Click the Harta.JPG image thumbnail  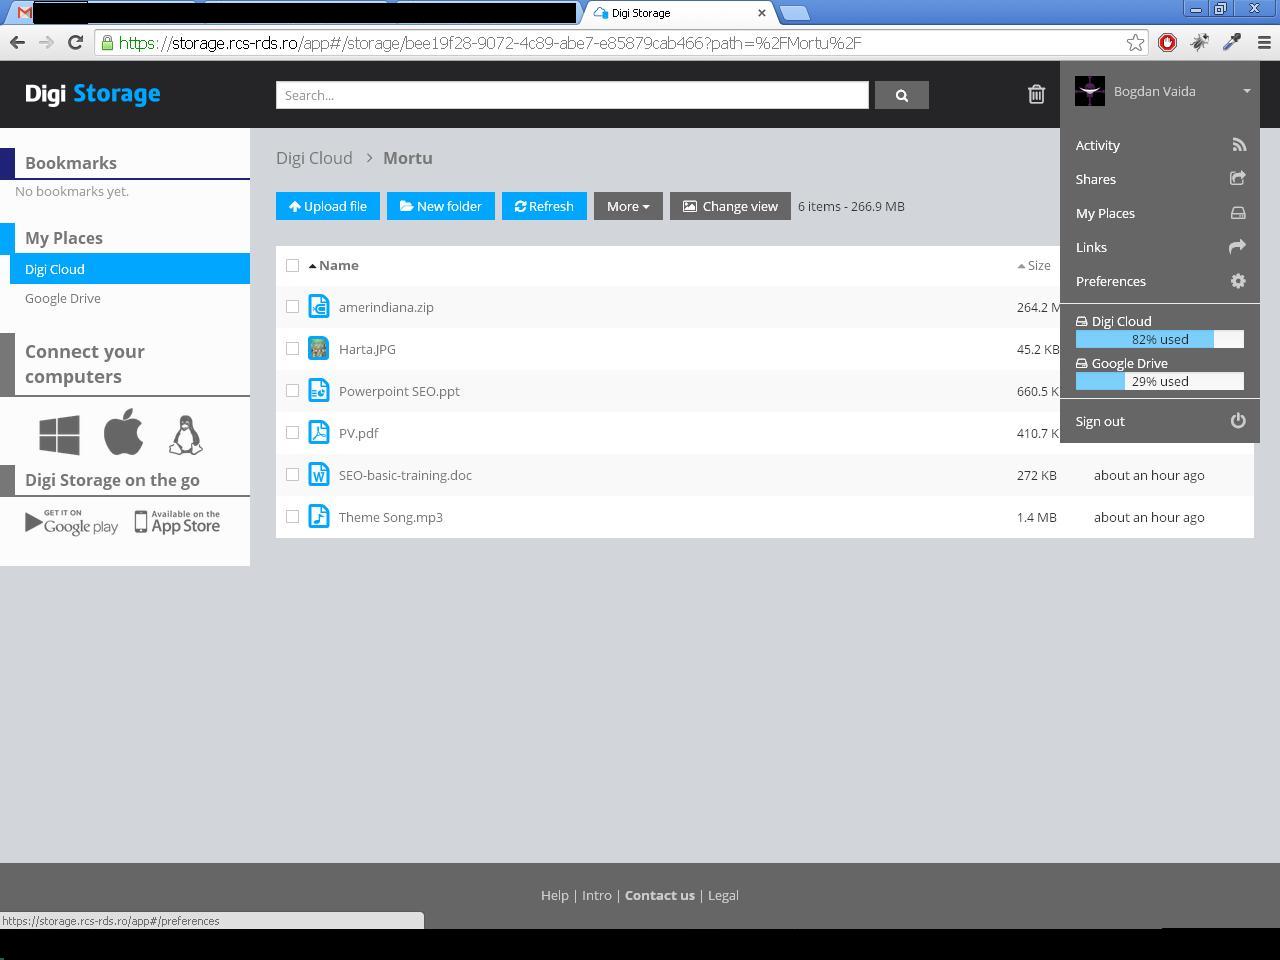(319, 349)
